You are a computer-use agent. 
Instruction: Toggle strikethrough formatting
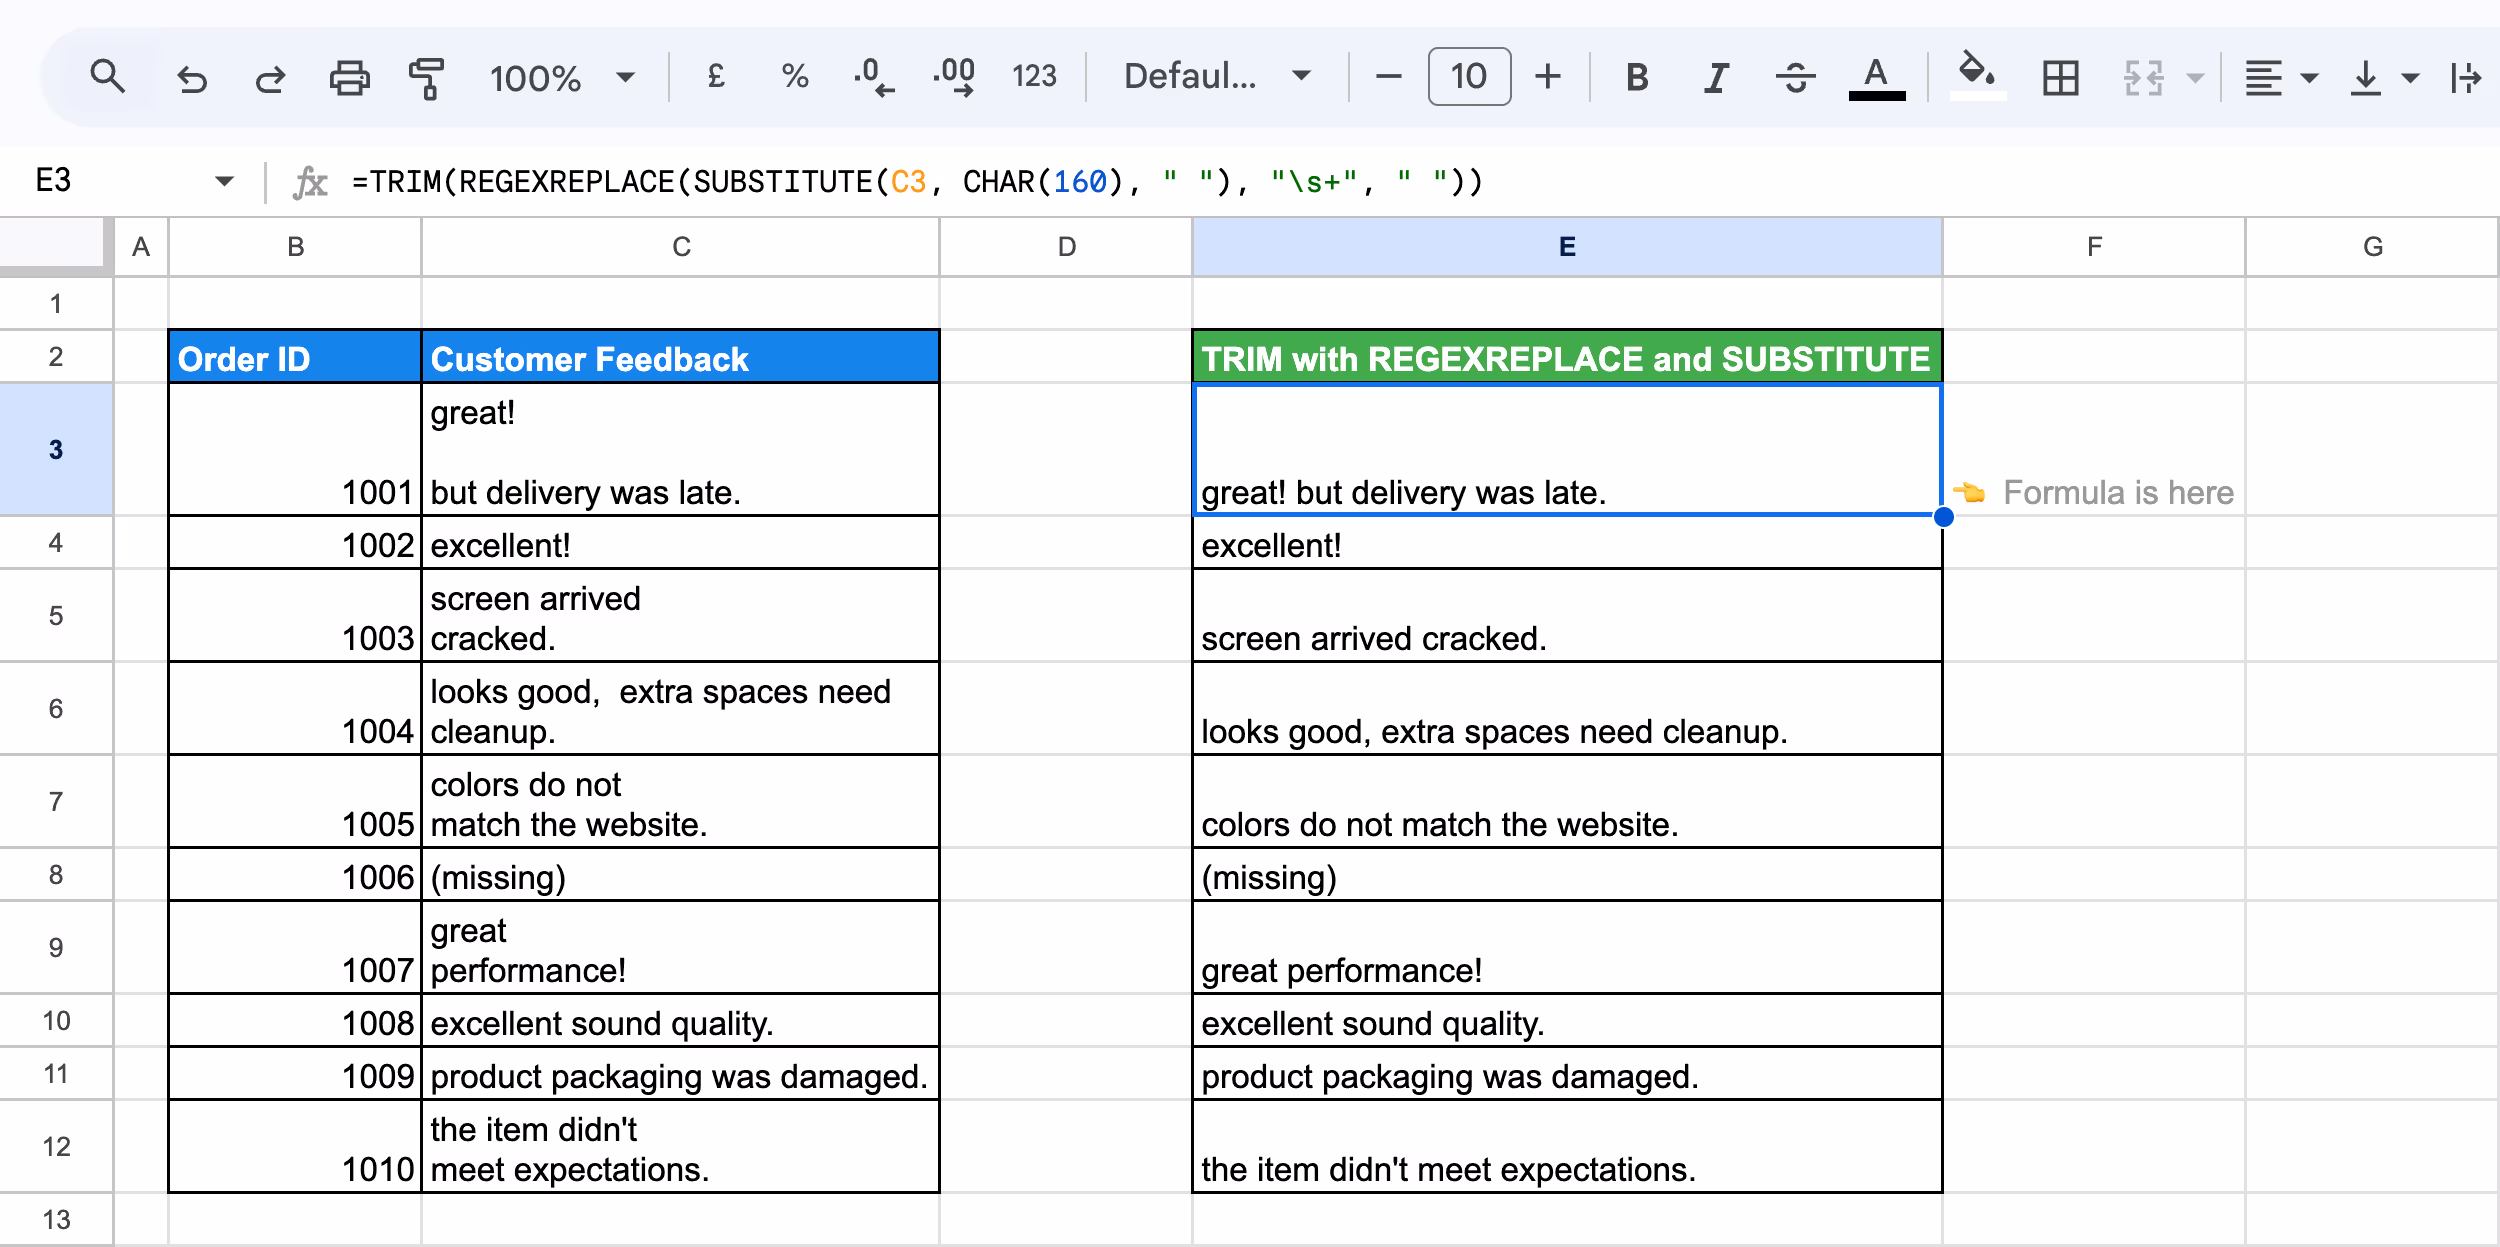tap(1796, 77)
